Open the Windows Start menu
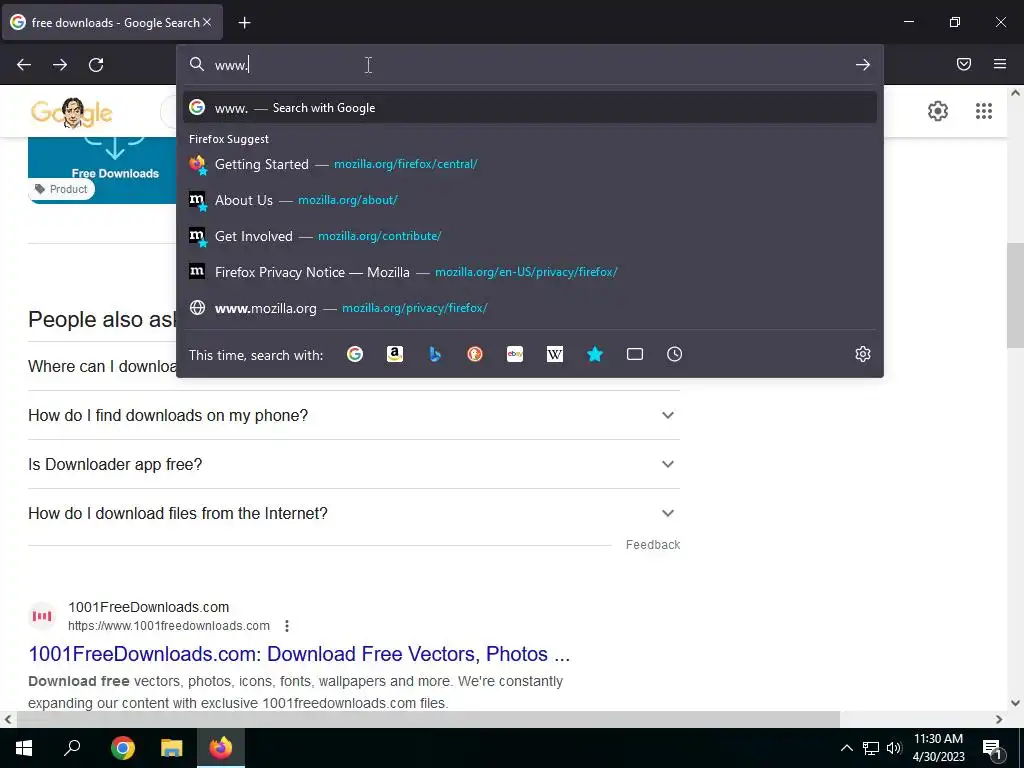The width and height of the screenshot is (1024, 768). [x=24, y=748]
